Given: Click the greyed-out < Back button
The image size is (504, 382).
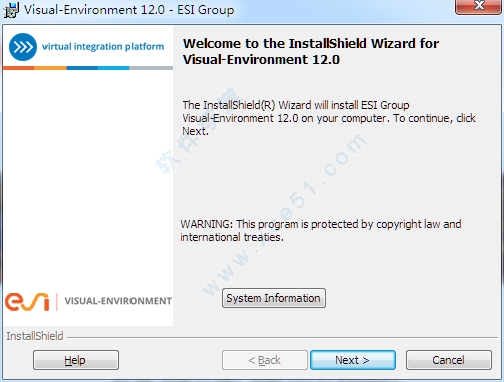Looking at the screenshot, I should [x=265, y=360].
